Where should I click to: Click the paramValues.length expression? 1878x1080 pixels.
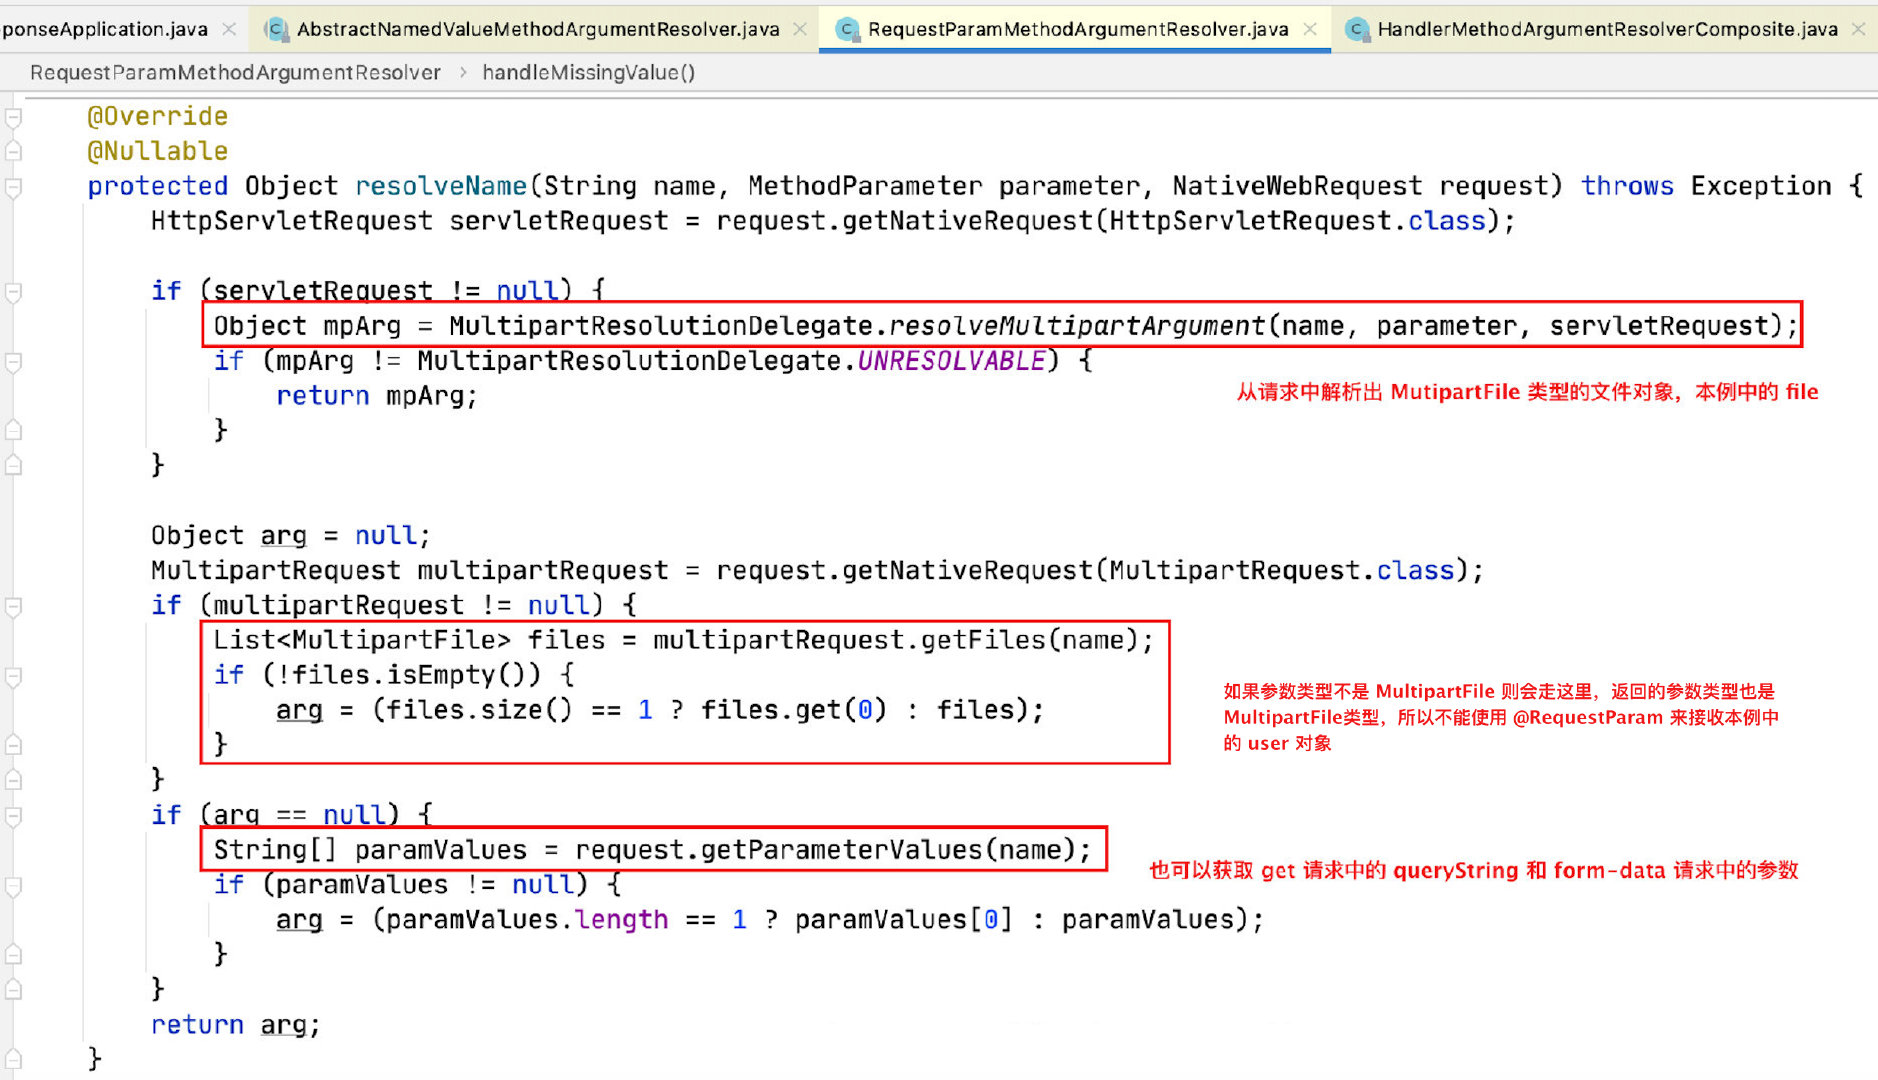527,920
